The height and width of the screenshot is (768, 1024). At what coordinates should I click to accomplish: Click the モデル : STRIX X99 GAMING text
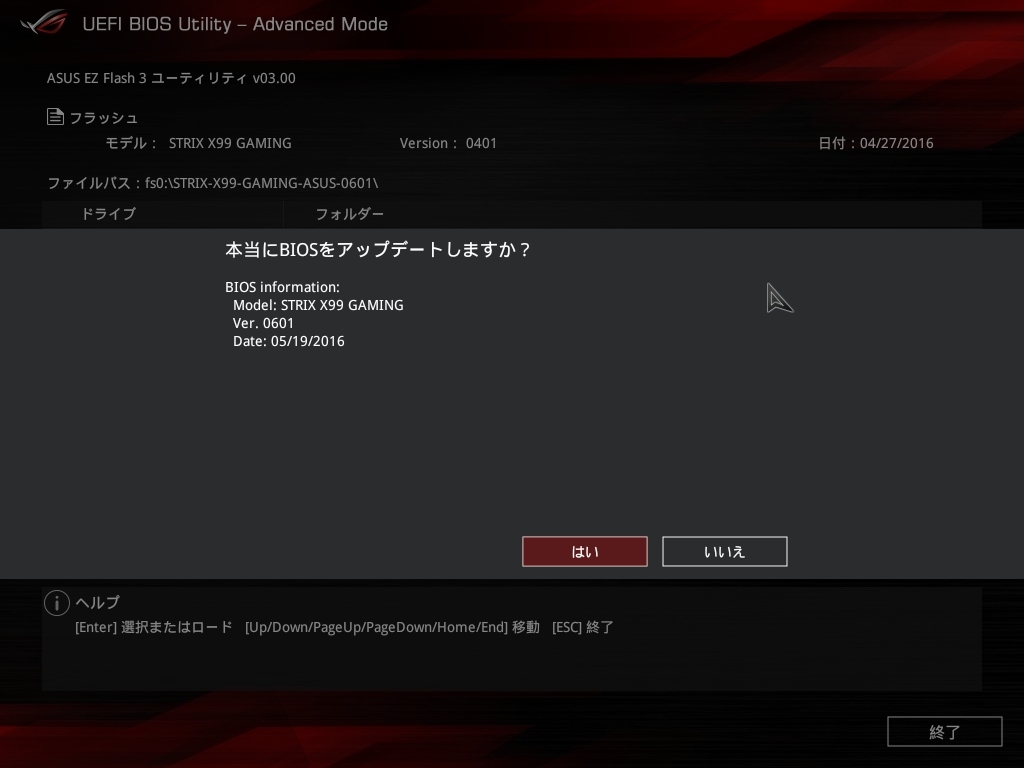(199, 143)
